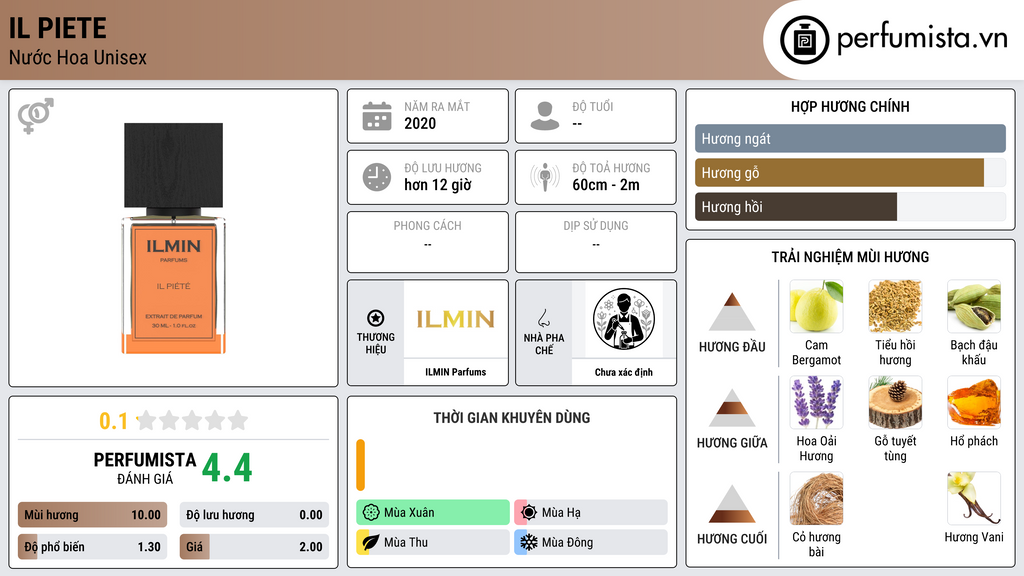Click the hơn 12 giờ longevity value
The width and height of the screenshot is (1024, 576).
click(438, 185)
